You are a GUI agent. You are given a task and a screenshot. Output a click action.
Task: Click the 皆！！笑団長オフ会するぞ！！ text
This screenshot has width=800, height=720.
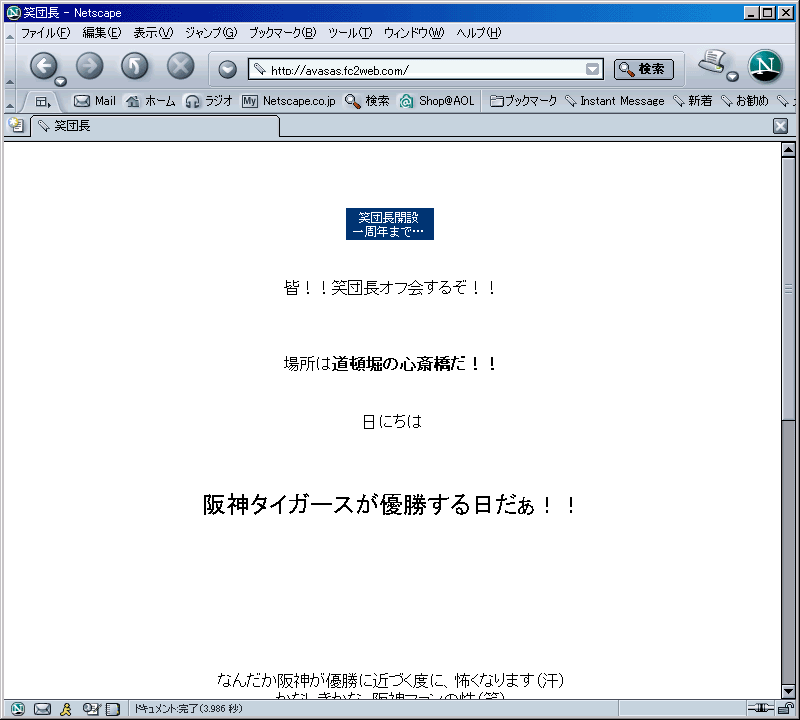(390, 288)
